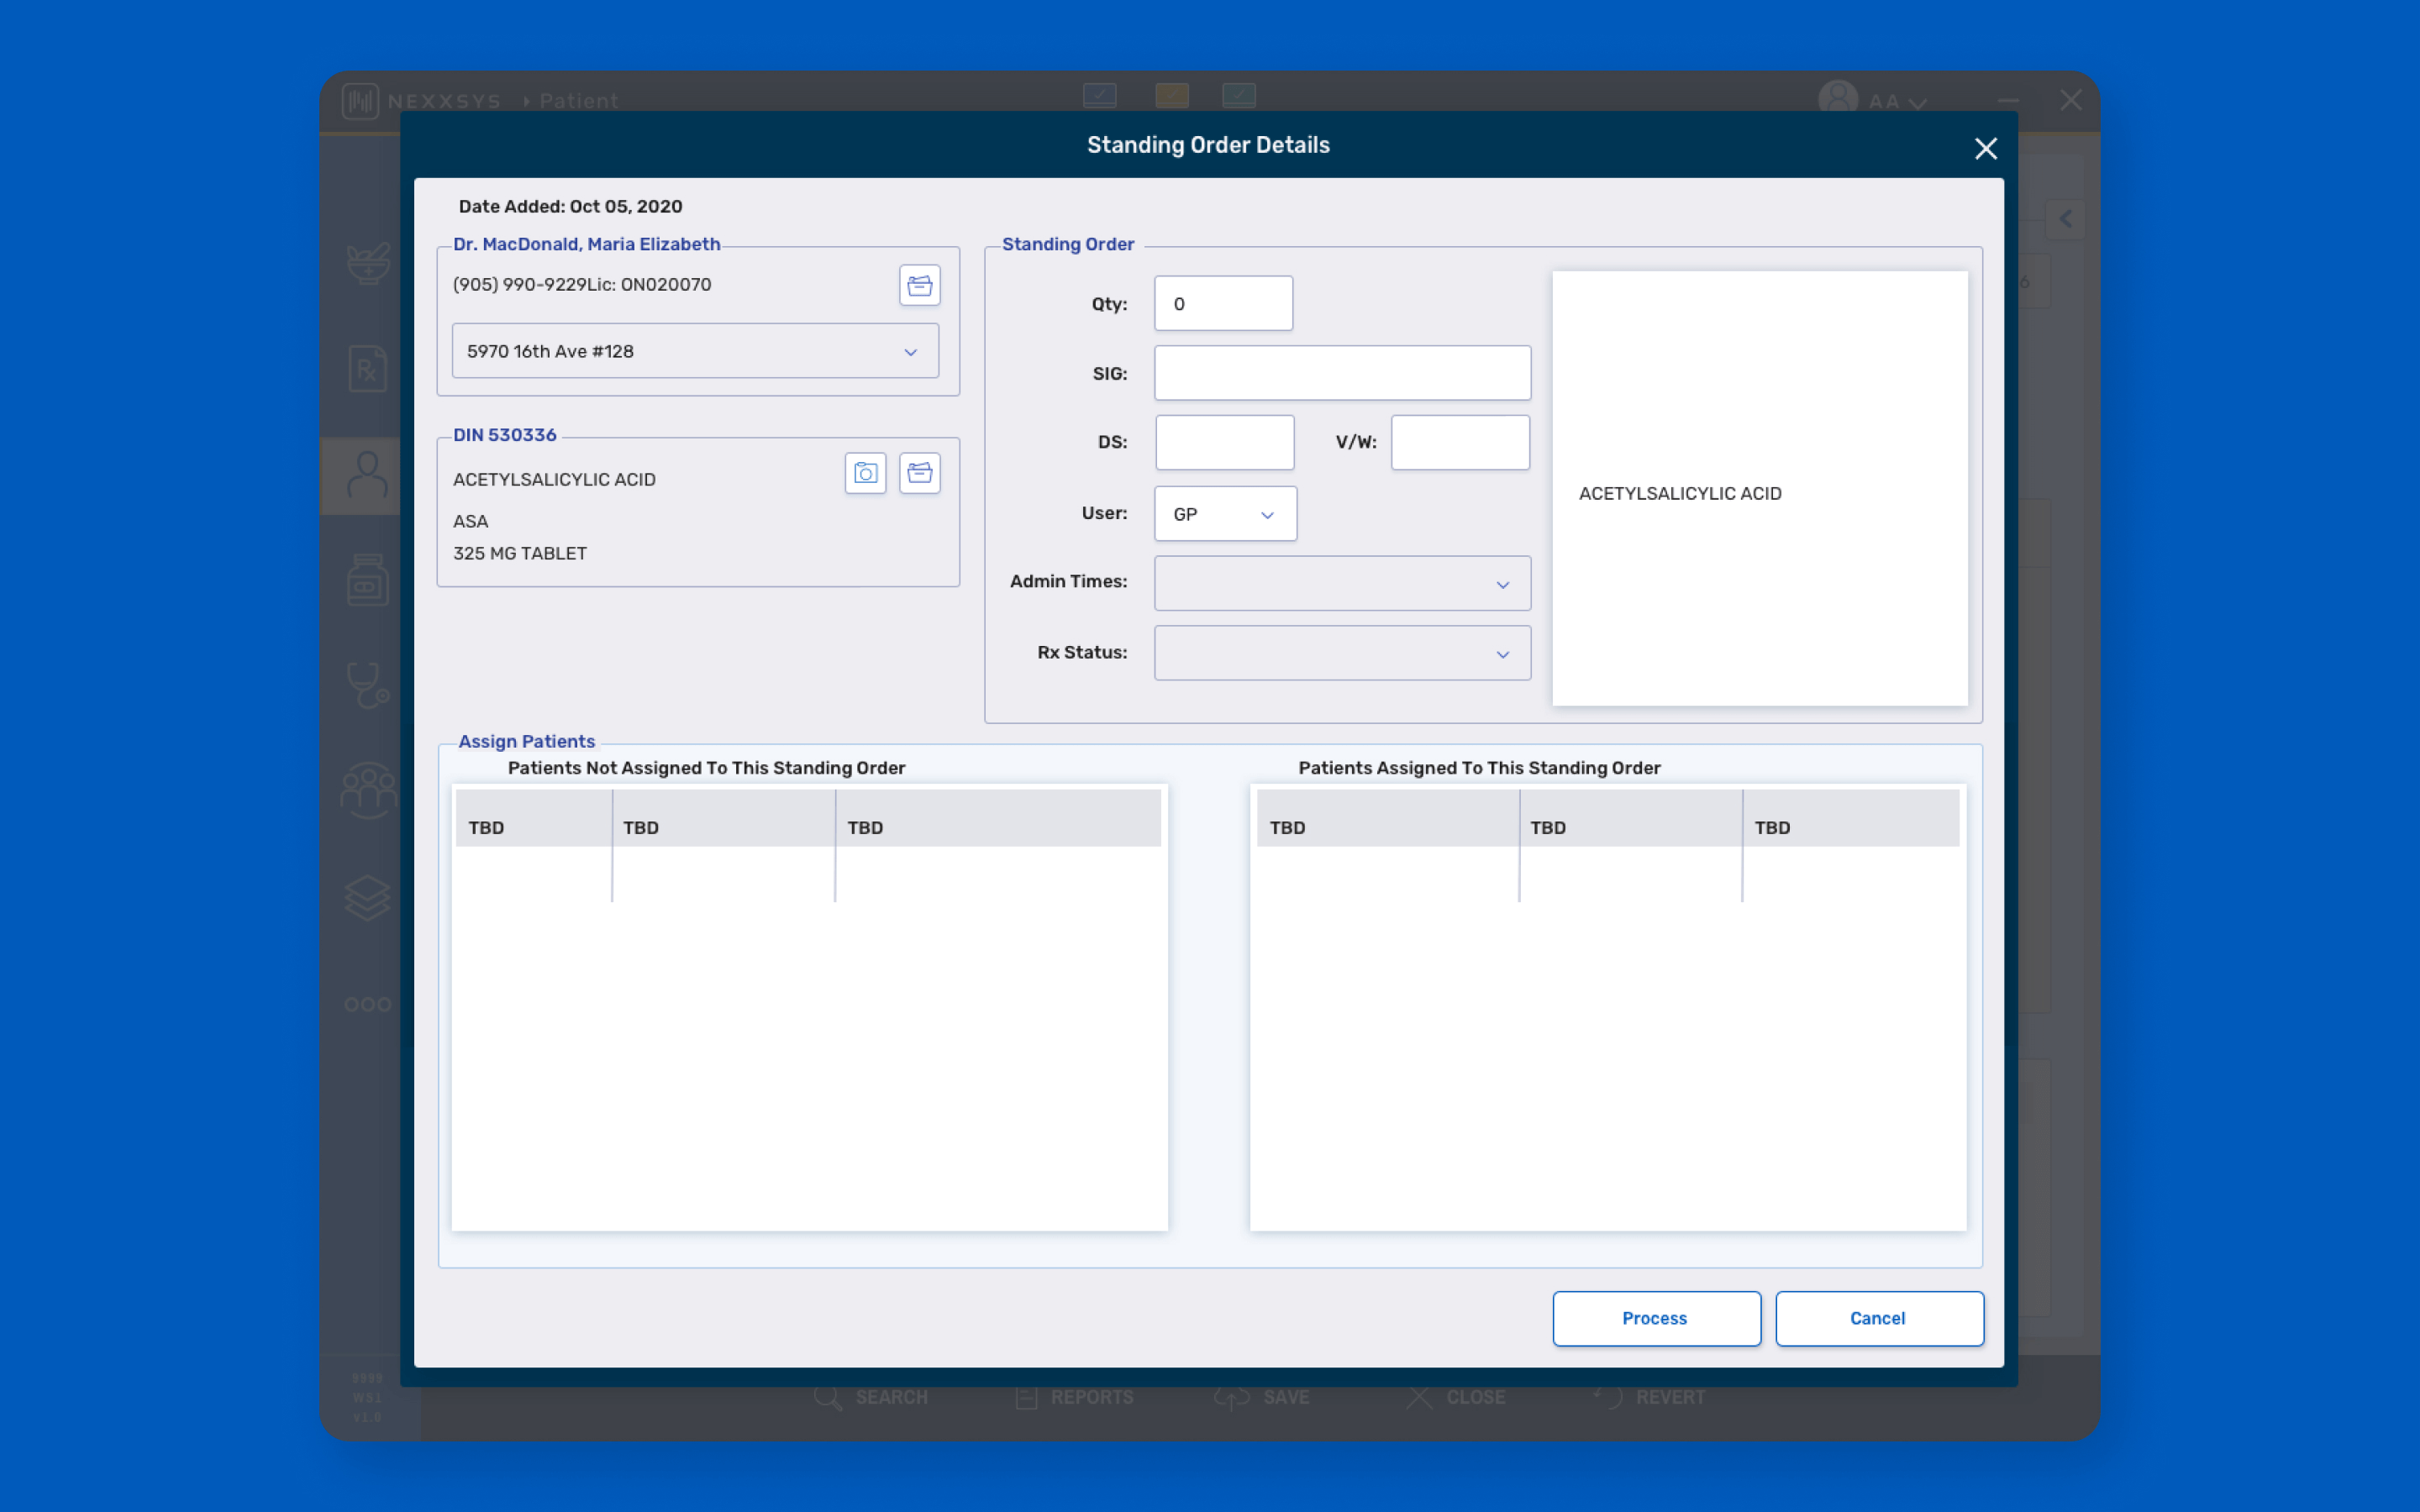Click the AA user avatar icon

click(x=1838, y=100)
